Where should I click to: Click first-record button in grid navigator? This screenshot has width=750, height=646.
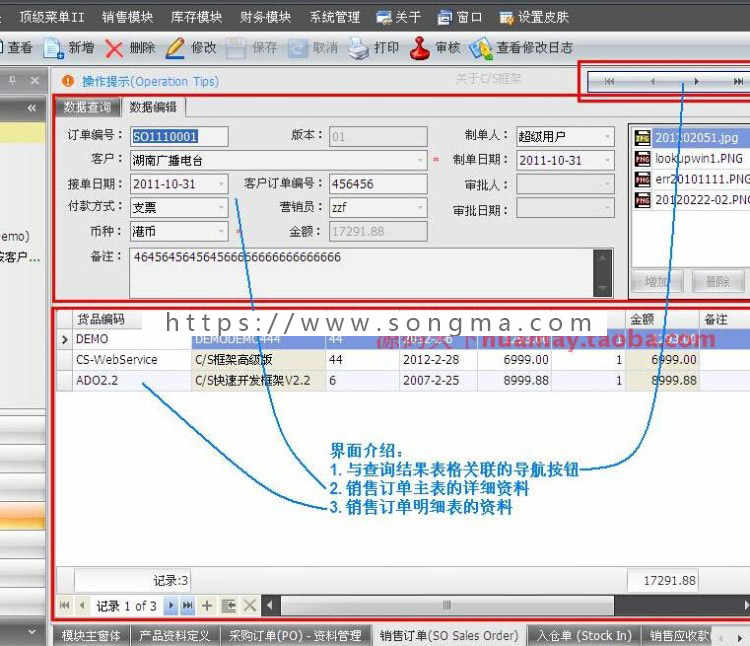pos(65,605)
